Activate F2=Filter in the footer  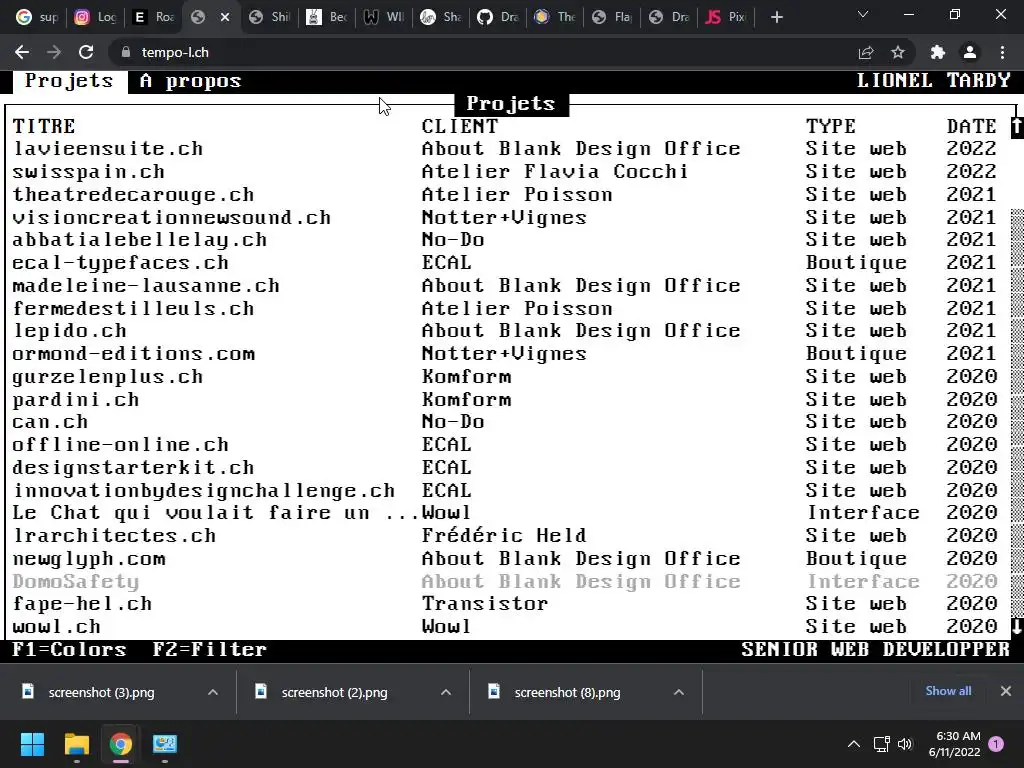(x=210, y=649)
